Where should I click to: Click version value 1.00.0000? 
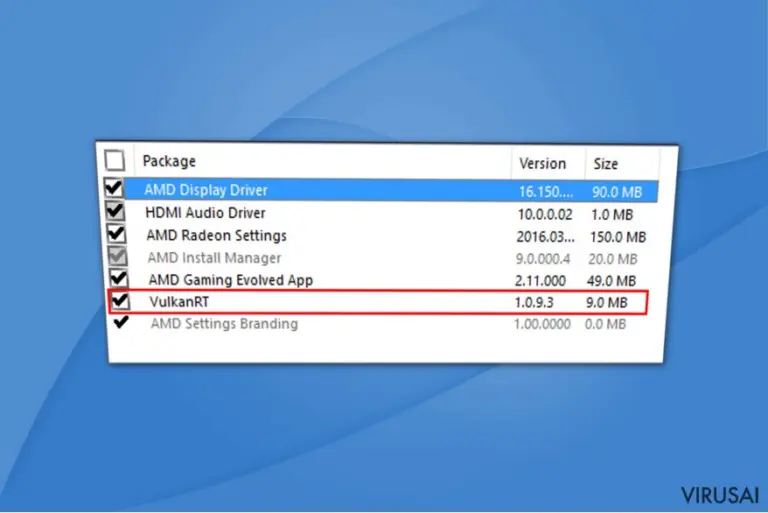click(x=542, y=324)
